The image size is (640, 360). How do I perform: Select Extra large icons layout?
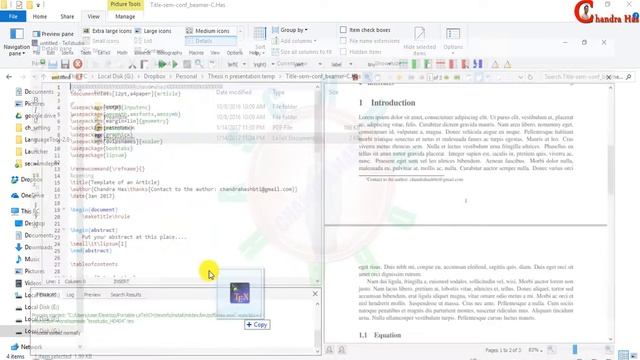pos(108,31)
